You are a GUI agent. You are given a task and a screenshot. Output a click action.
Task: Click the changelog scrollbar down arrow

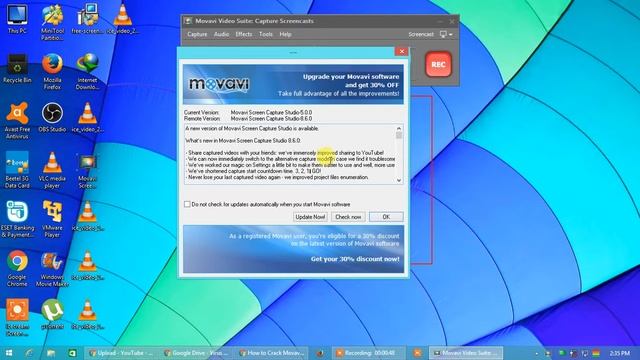click(399, 180)
